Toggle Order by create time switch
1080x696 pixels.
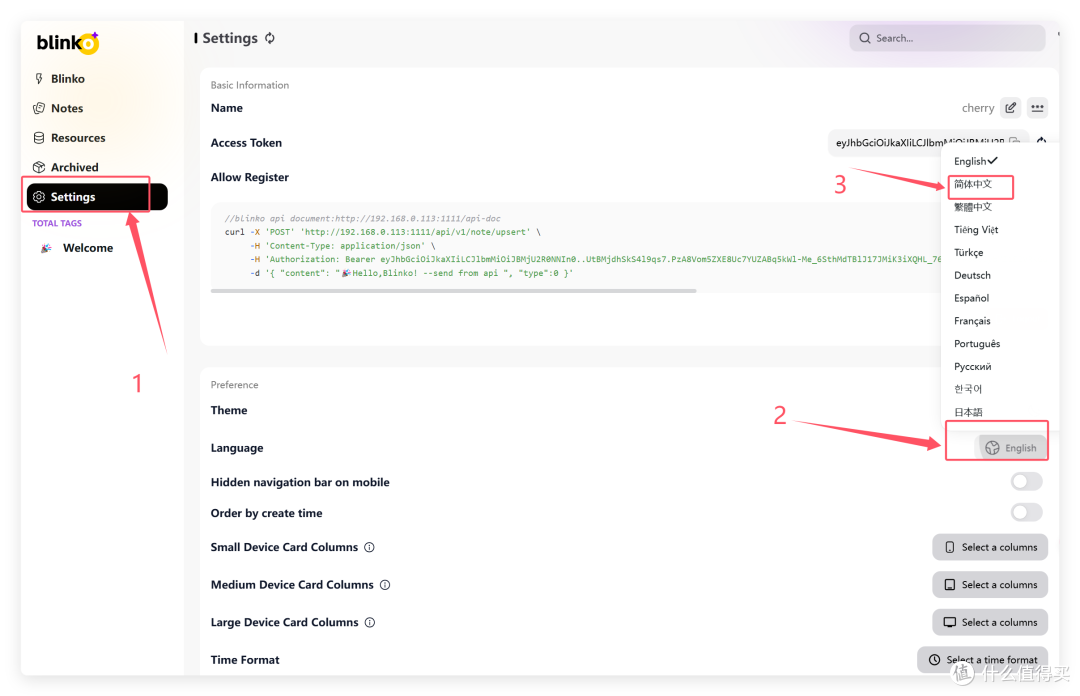pos(1026,513)
